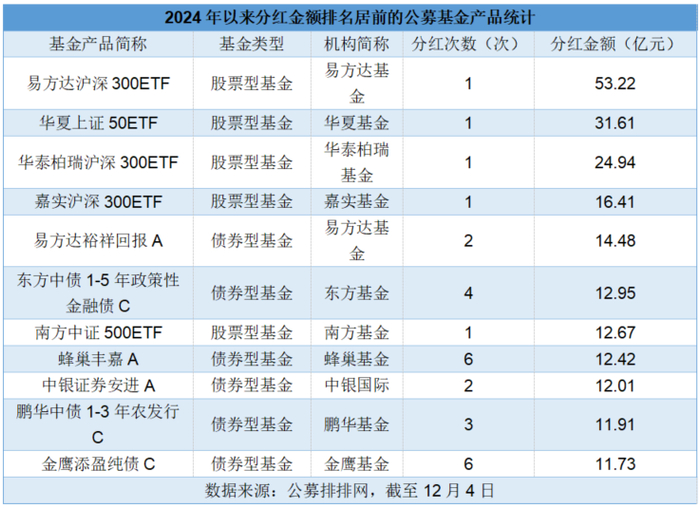Screen dimensions: 700x508
Task: Click the fund name 鹏华中债1-3年农发行C
Action: click(x=98, y=424)
